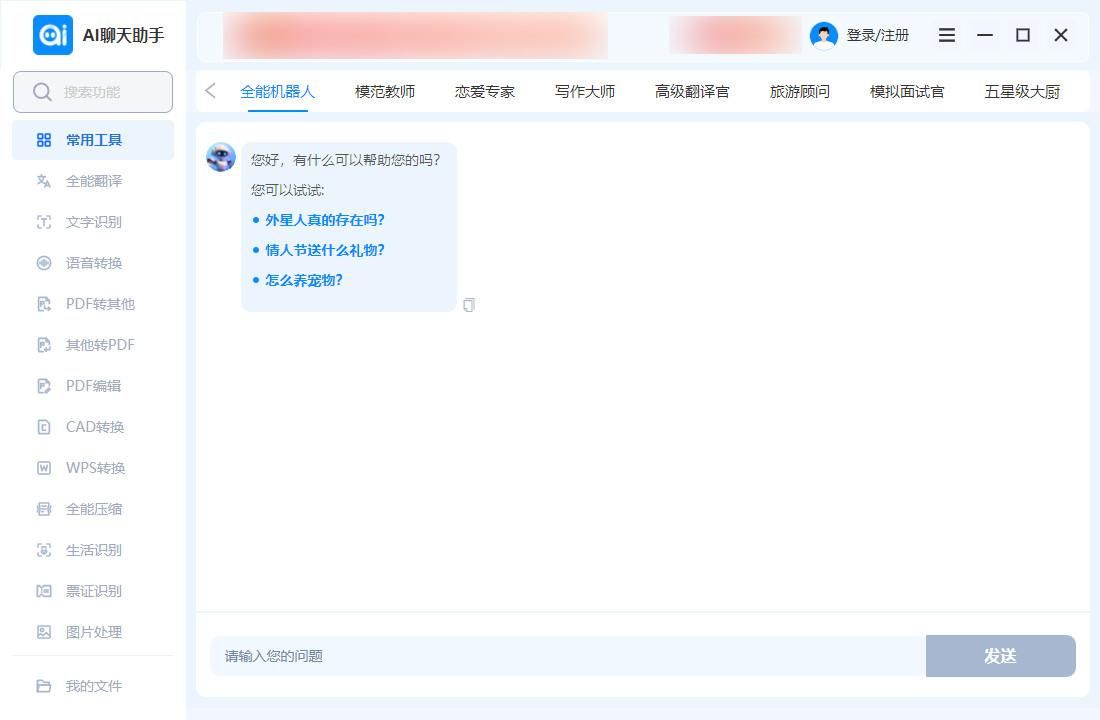Open 生活识别 from the sidebar
Image resolution: width=1100 pixels, height=720 pixels.
[x=93, y=550]
